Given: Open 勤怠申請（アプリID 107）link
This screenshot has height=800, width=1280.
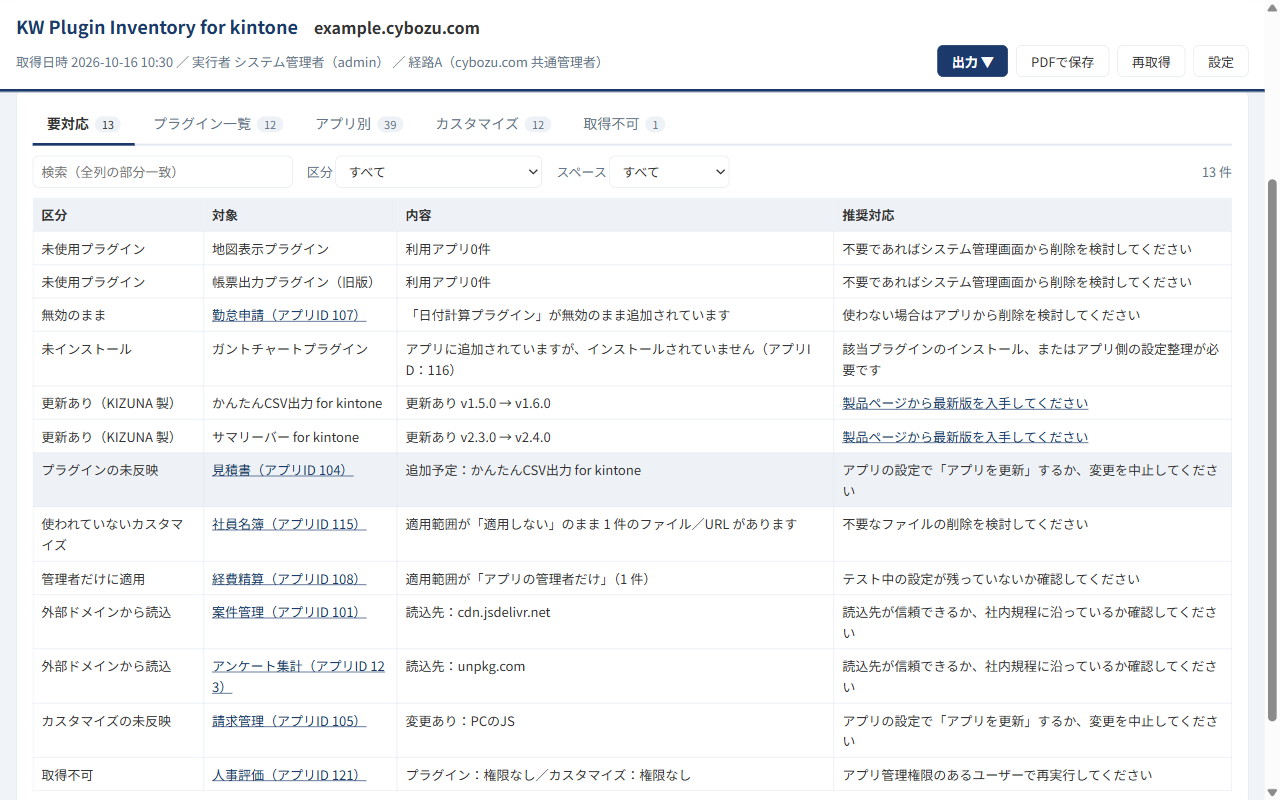Looking at the screenshot, I should click(289, 315).
